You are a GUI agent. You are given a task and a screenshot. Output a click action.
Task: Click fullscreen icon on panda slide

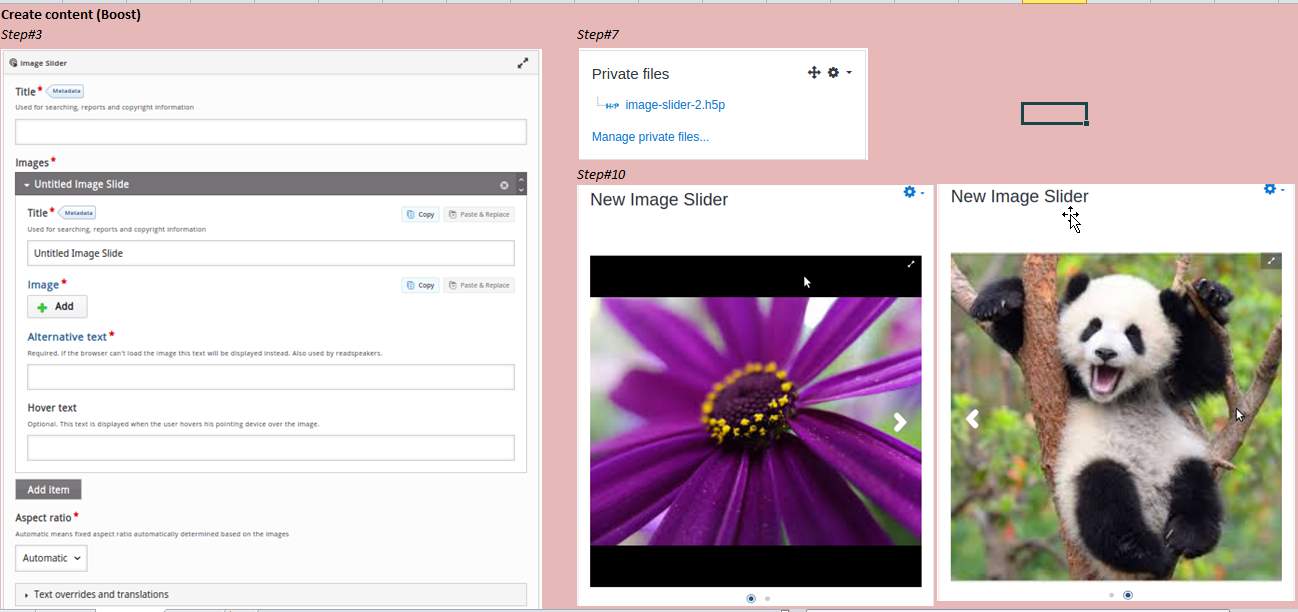1271,261
